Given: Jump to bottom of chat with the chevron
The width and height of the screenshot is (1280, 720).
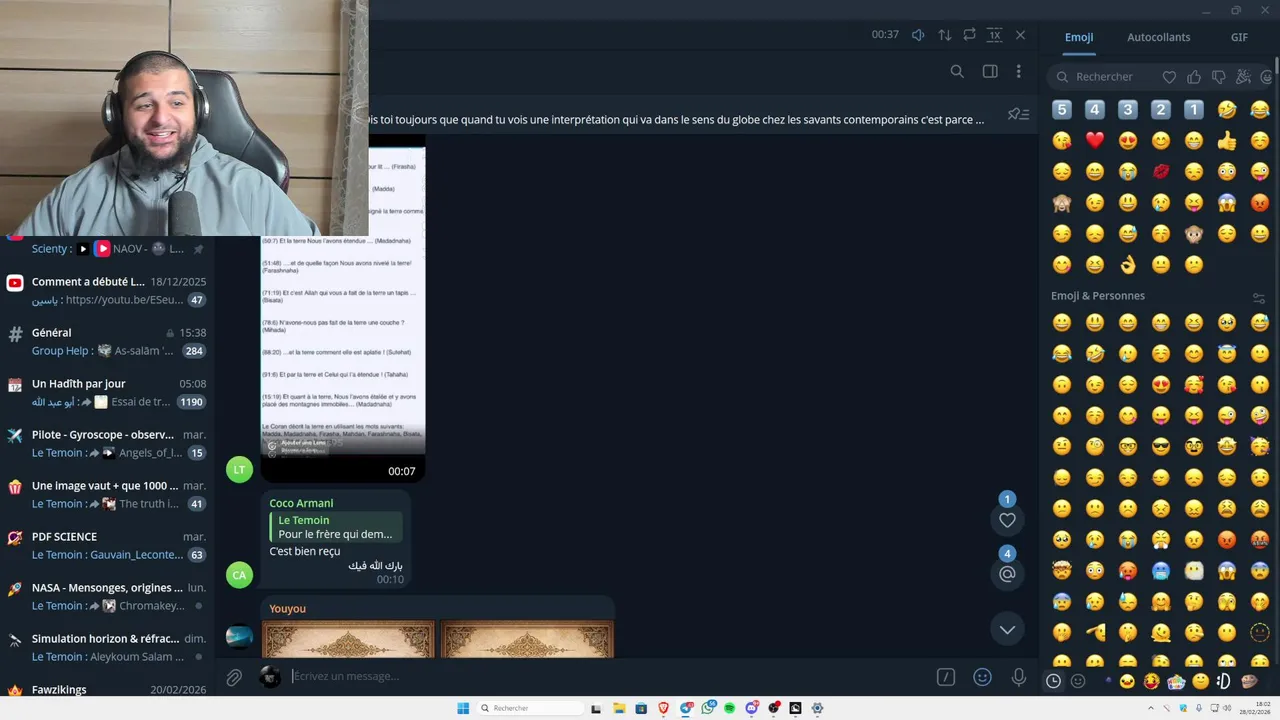Looking at the screenshot, I should click(1007, 629).
